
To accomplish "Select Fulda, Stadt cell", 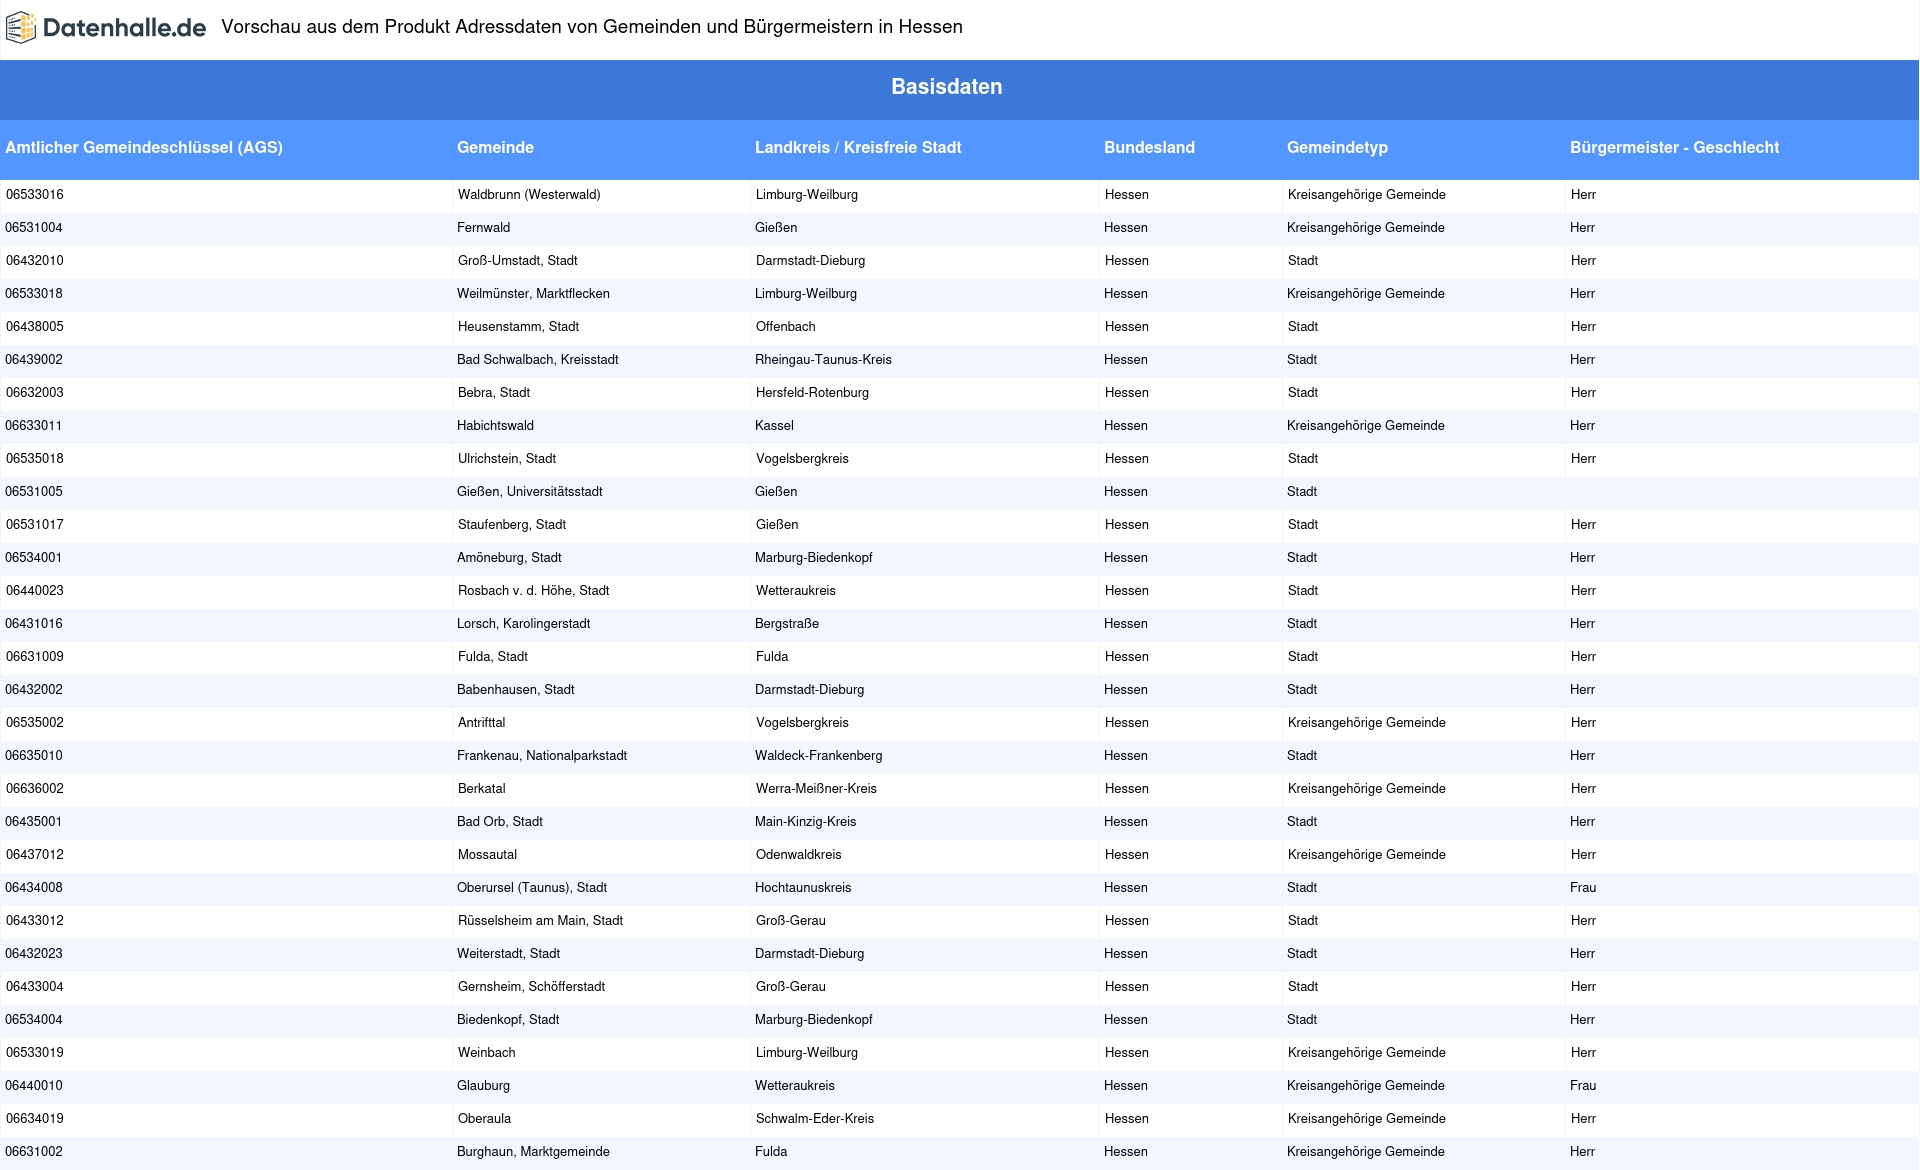I will coord(493,657).
